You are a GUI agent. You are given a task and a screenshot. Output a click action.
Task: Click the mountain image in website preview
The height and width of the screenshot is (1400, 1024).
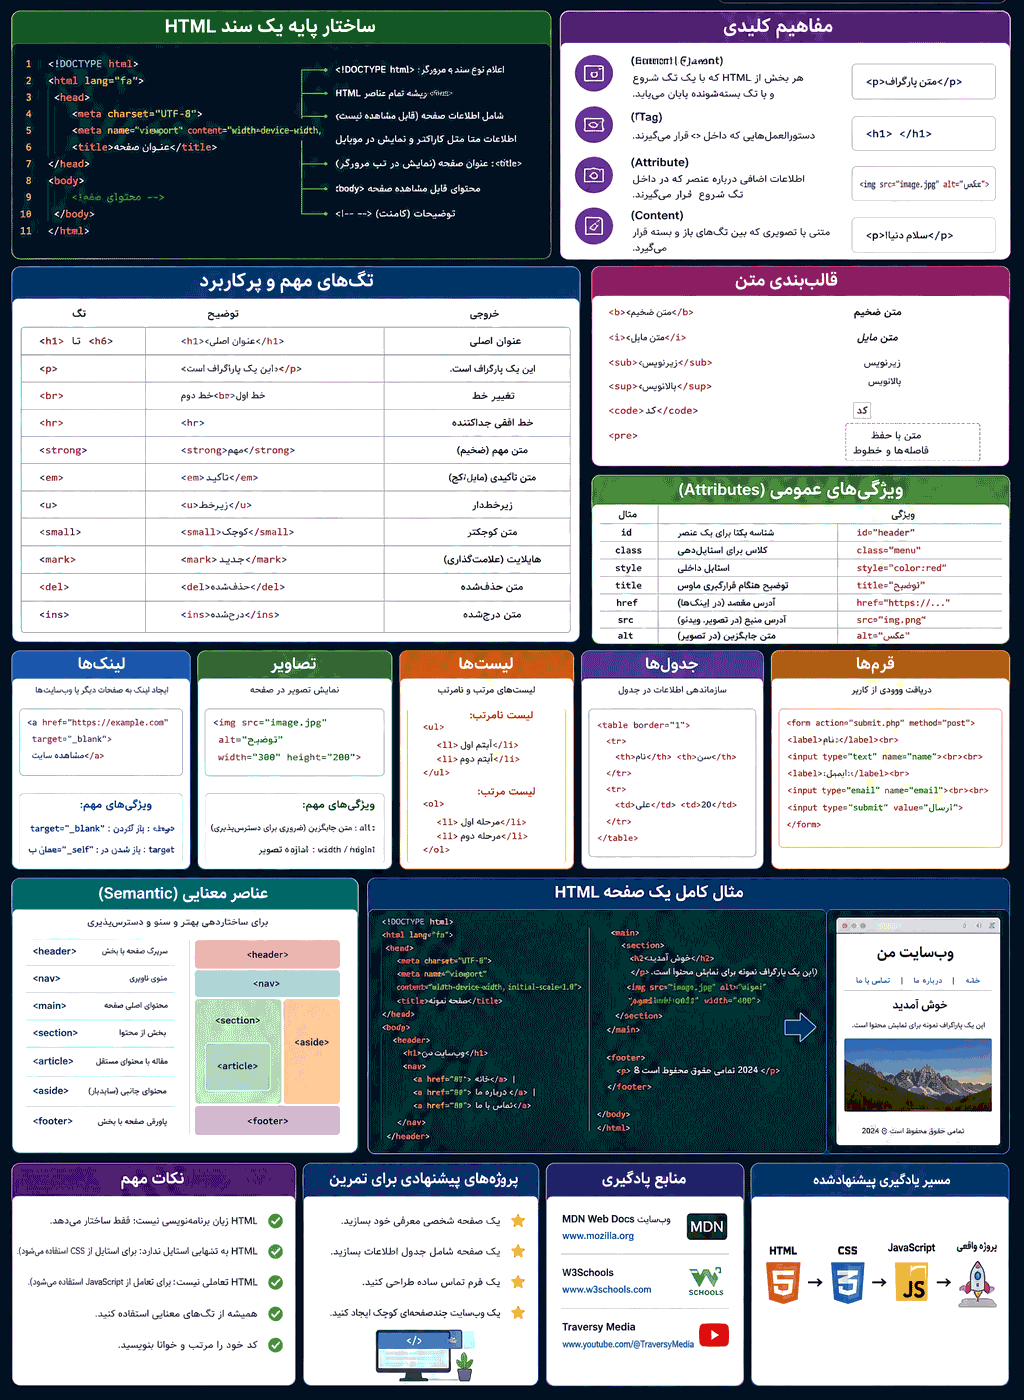coord(918,1075)
